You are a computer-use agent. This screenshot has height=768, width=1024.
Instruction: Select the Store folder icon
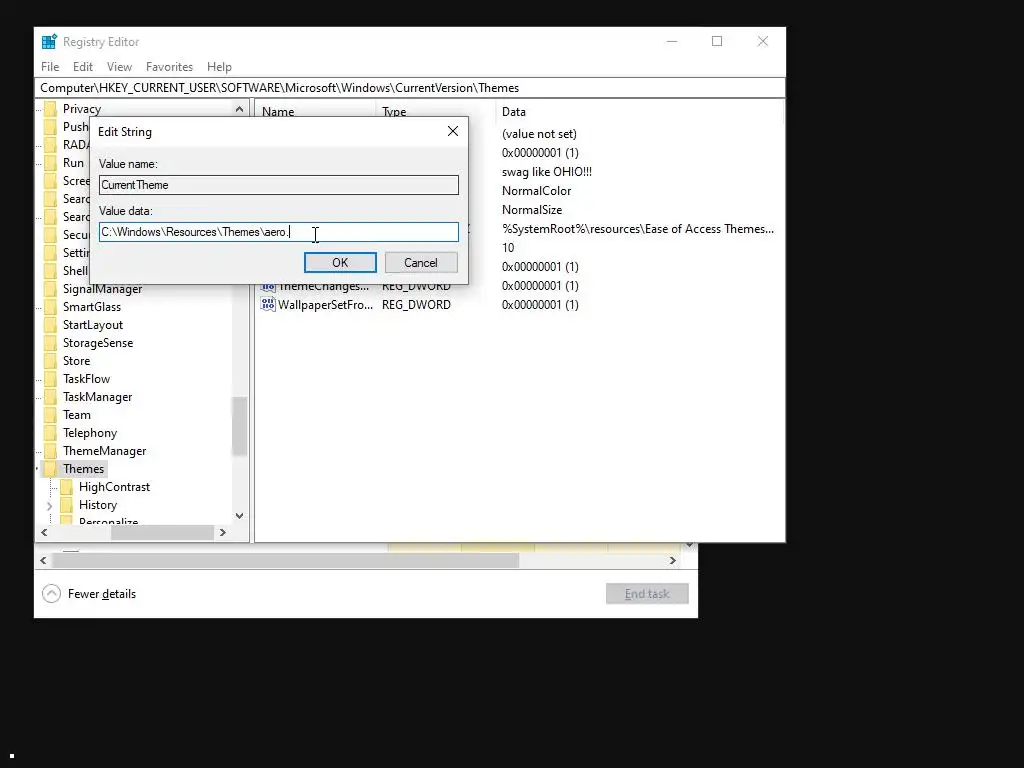coord(50,360)
